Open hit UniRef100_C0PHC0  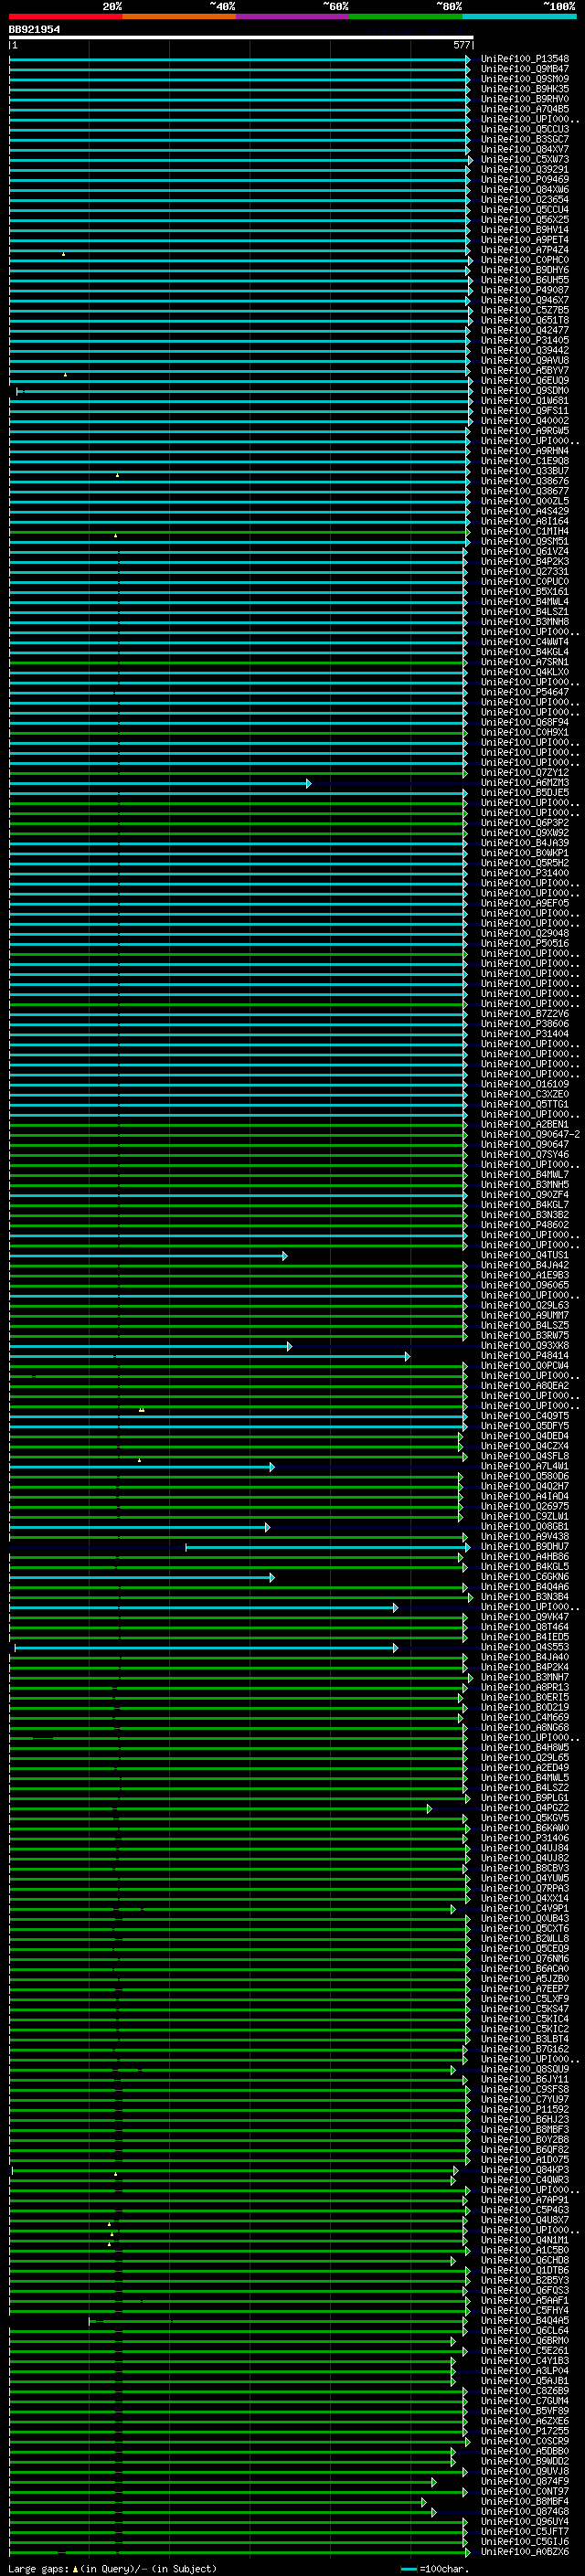pos(524,260)
